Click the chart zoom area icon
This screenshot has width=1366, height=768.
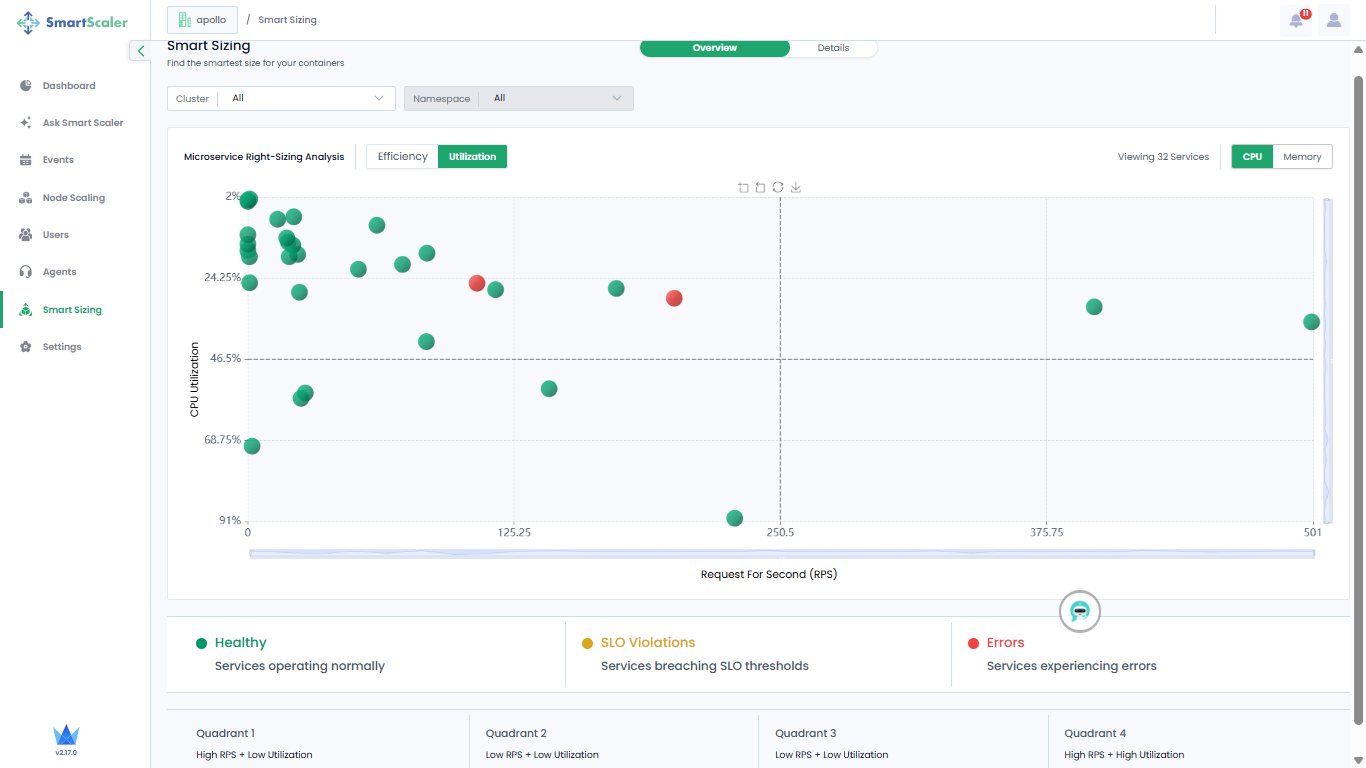[743, 187]
